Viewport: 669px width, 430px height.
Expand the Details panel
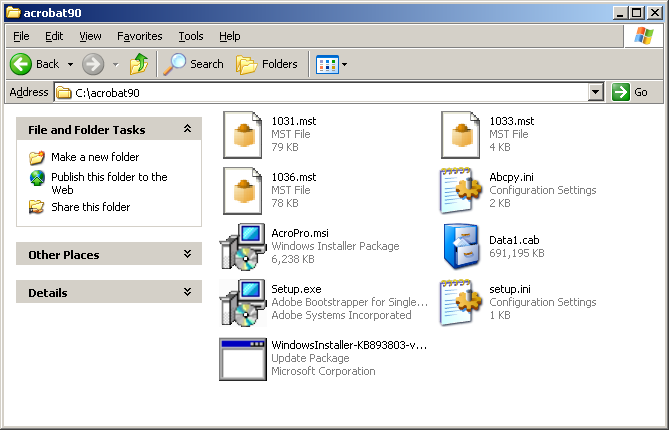pos(187,293)
